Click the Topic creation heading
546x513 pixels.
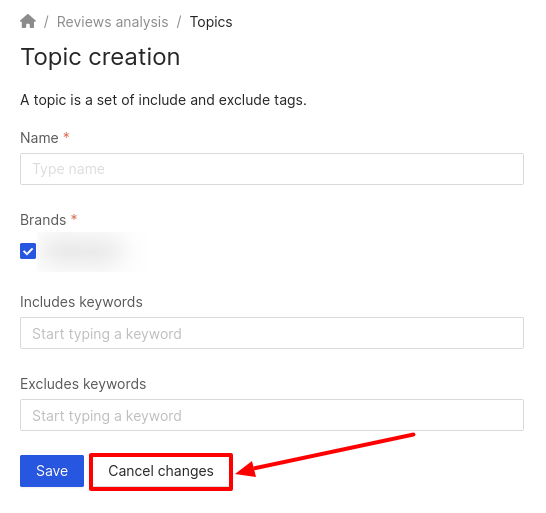(100, 57)
